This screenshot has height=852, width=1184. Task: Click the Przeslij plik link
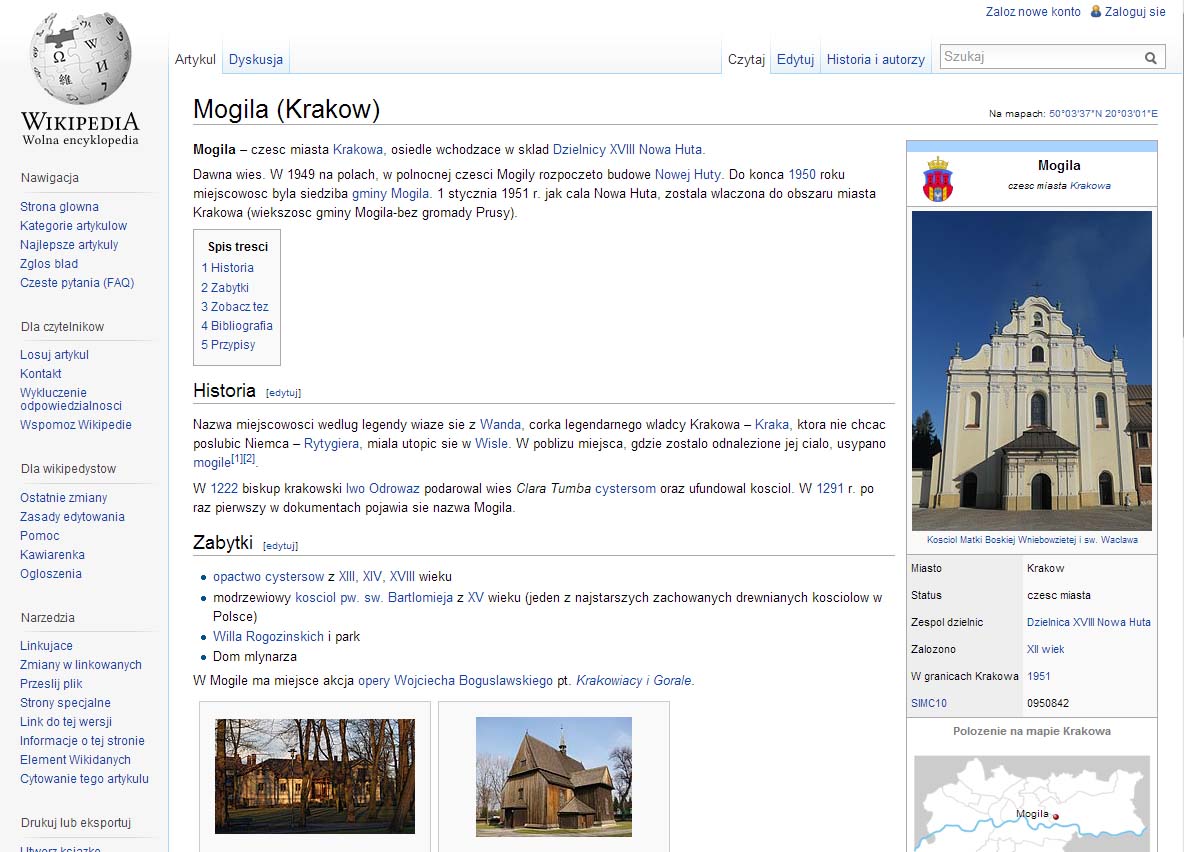point(51,684)
